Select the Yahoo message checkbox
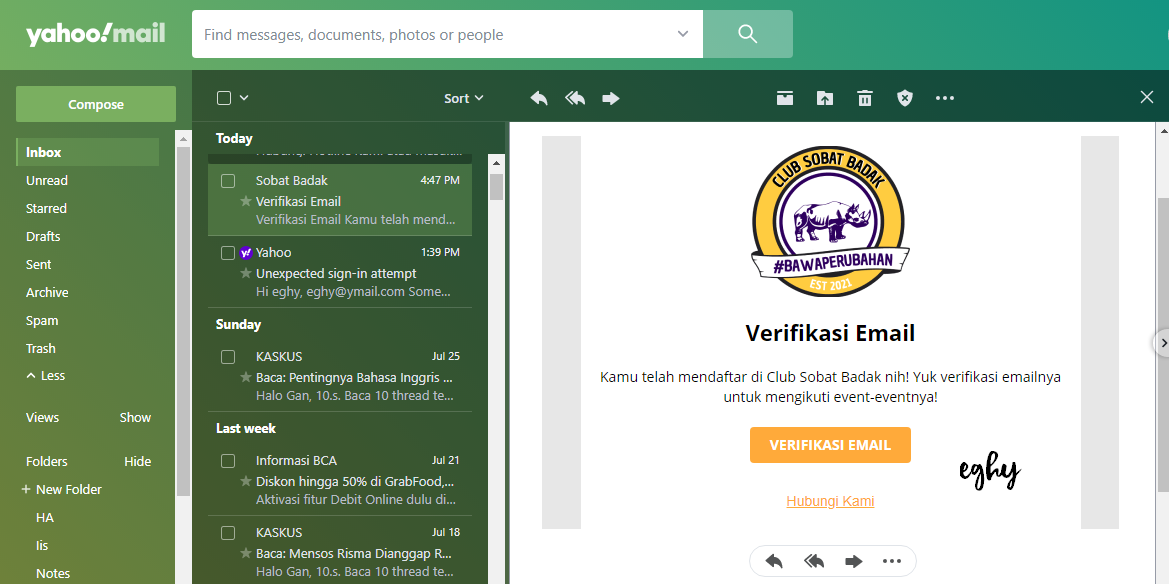Screen dimensions: 1169x584 228,253
